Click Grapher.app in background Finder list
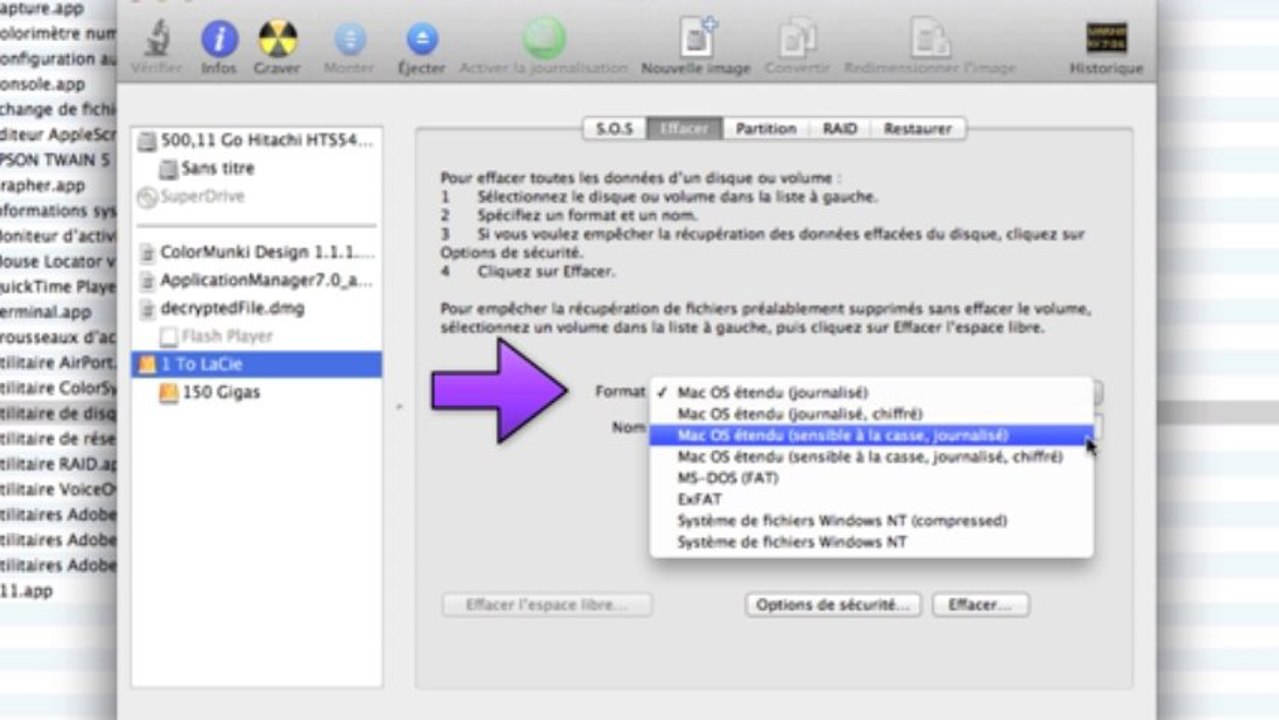This screenshot has width=1279, height=720. (x=42, y=185)
